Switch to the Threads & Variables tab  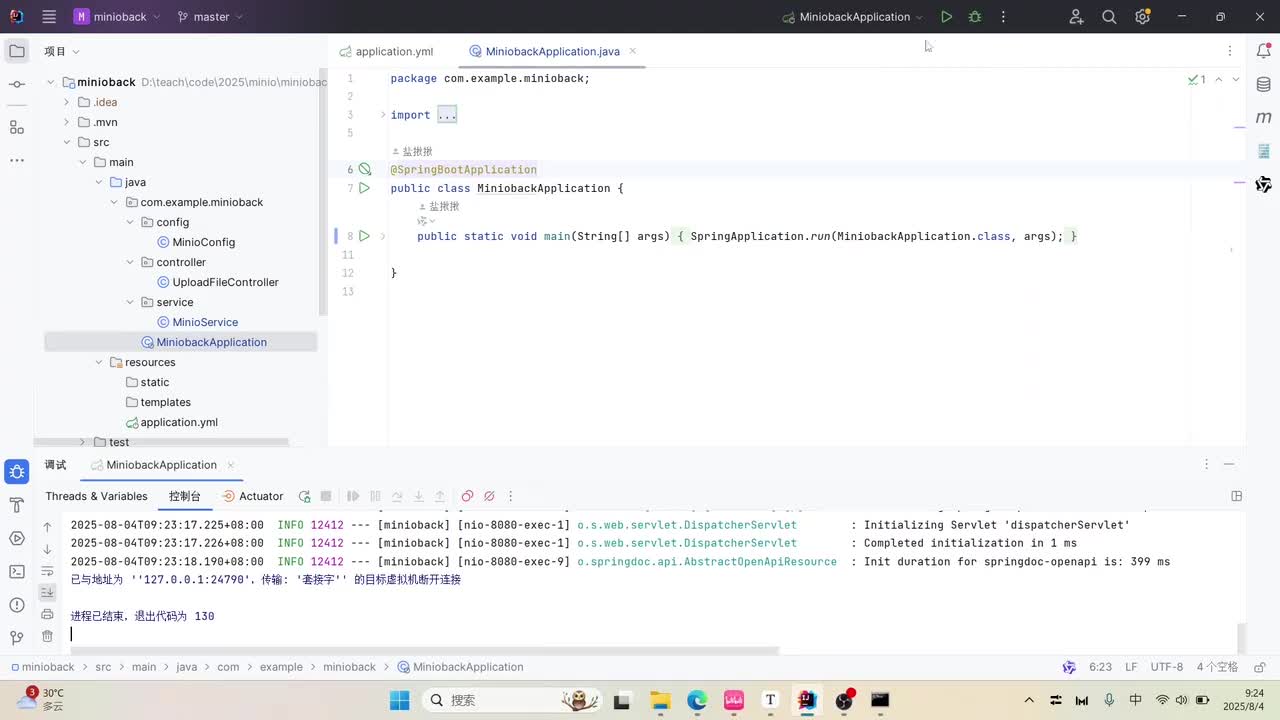coord(96,496)
